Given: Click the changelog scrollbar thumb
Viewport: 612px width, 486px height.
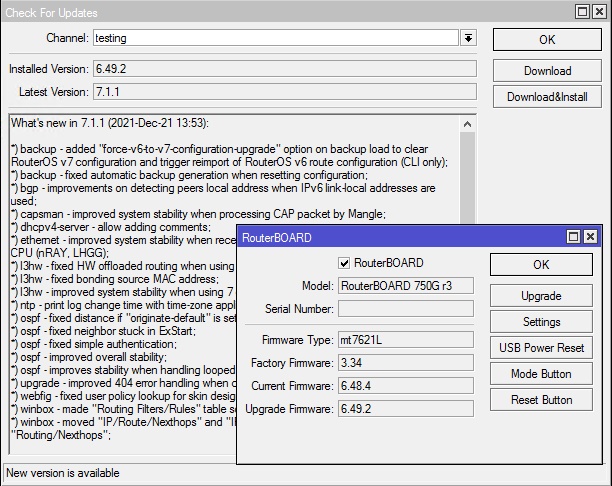Looking at the screenshot, I should [x=467, y=178].
